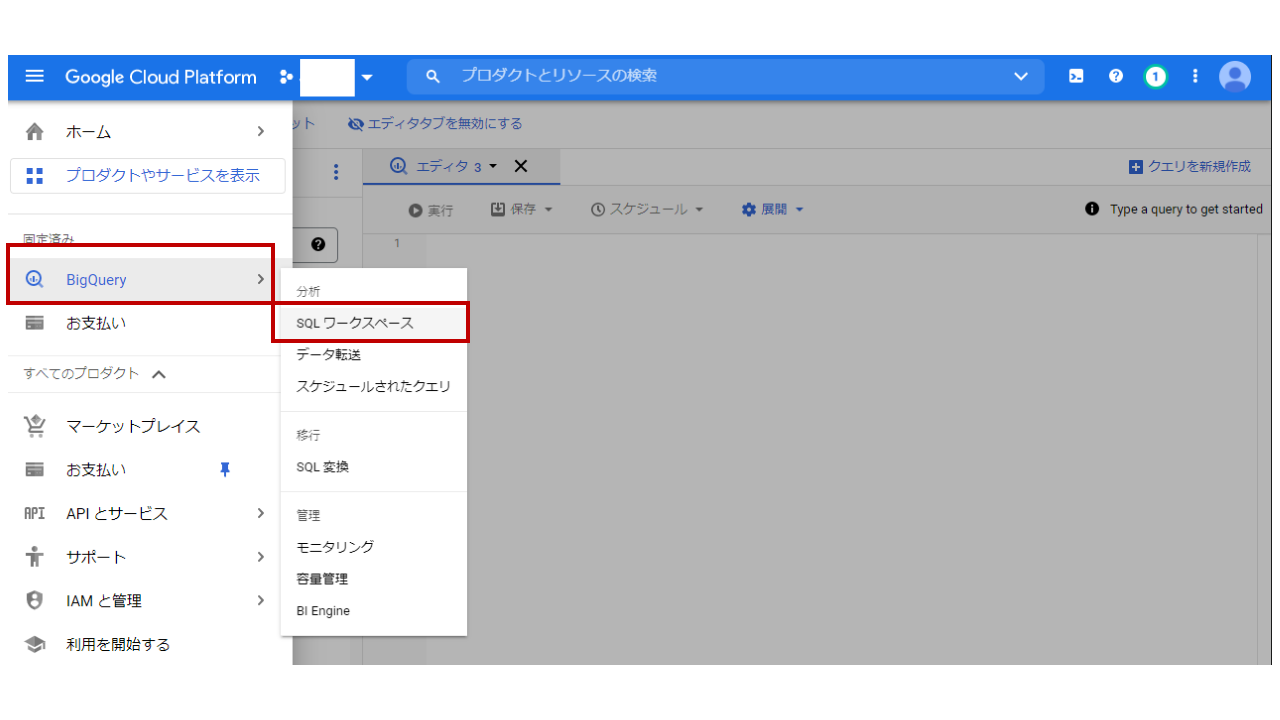Open the navigation hamburger menu
Viewport: 1280px width, 720px height.
pyautogui.click(x=34, y=77)
